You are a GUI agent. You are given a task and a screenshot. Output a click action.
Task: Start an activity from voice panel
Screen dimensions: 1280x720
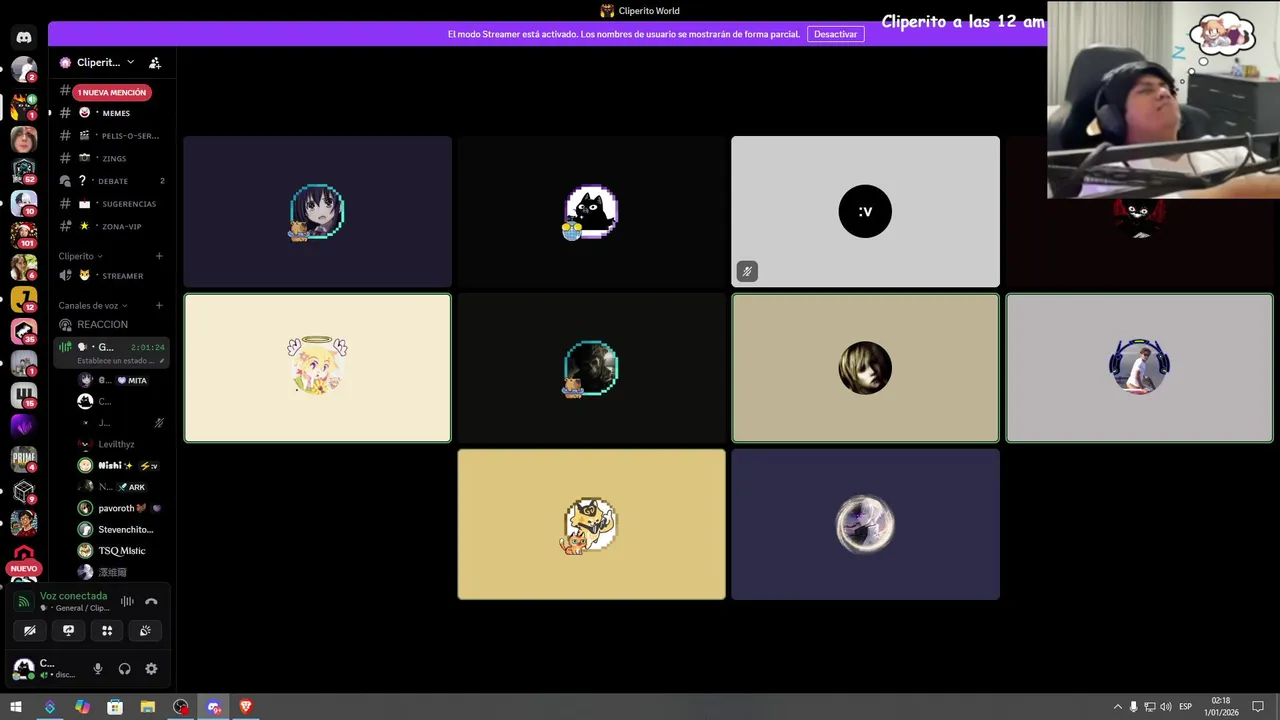coord(107,630)
